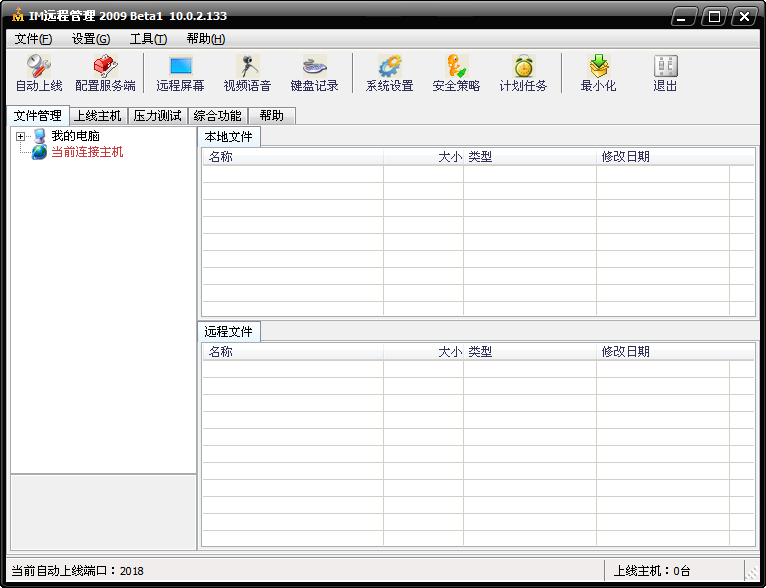The height and width of the screenshot is (588, 766).
Task: Open the 视频语音 video voice tool
Action: (247, 73)
